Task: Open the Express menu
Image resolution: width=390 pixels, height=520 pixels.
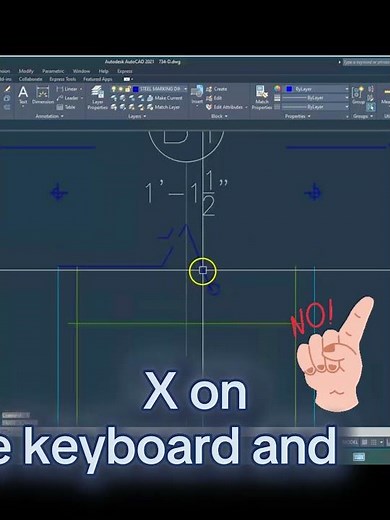Action: click(x=125, y=71)
